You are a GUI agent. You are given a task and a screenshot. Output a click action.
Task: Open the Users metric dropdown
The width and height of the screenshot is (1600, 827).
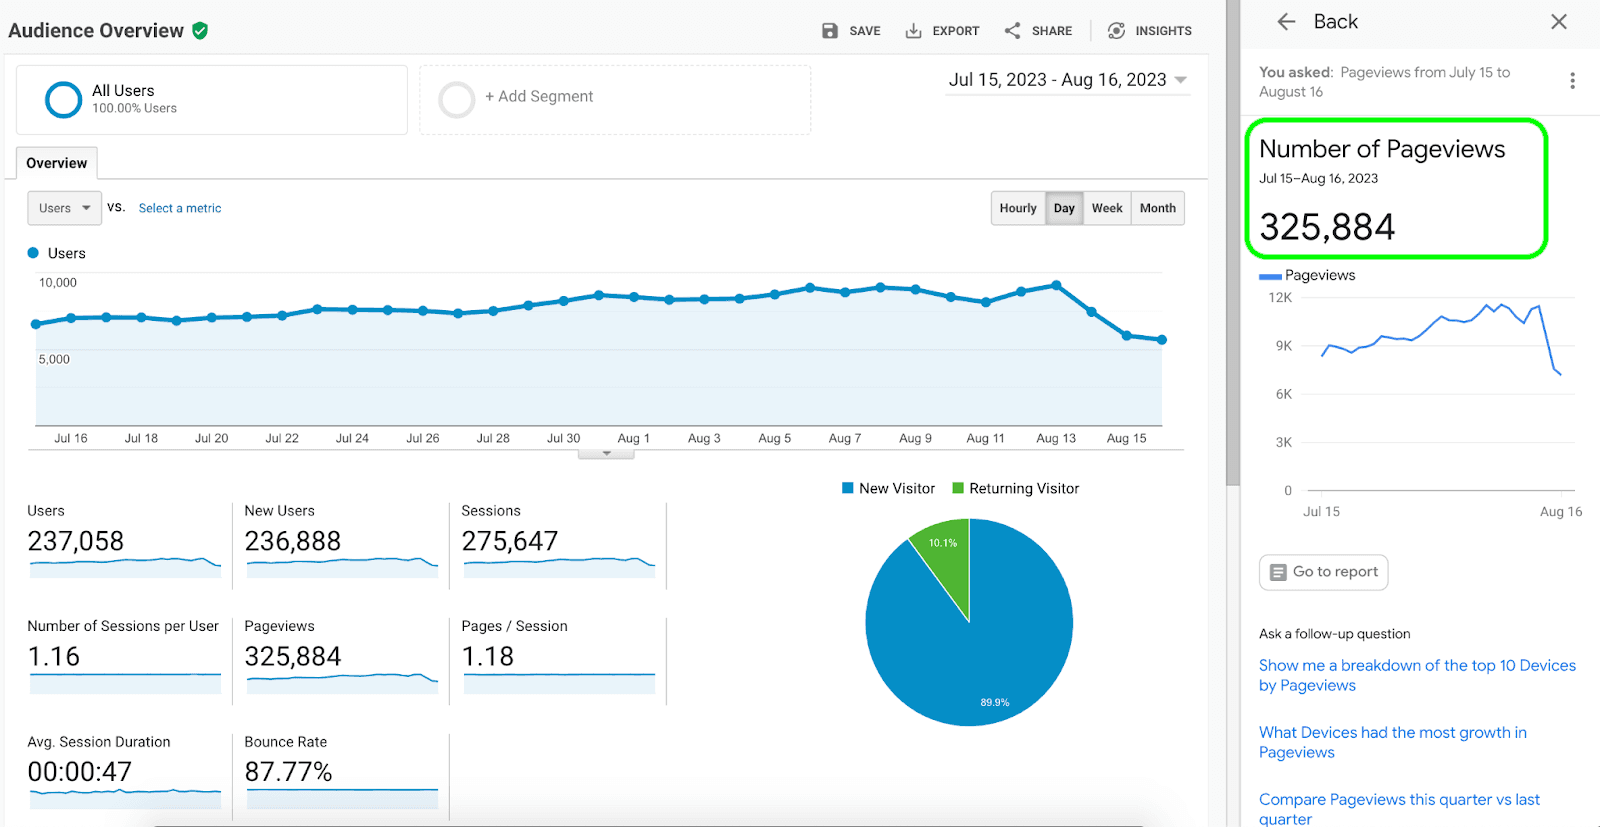pyautogui.click(x=64, y=208)
